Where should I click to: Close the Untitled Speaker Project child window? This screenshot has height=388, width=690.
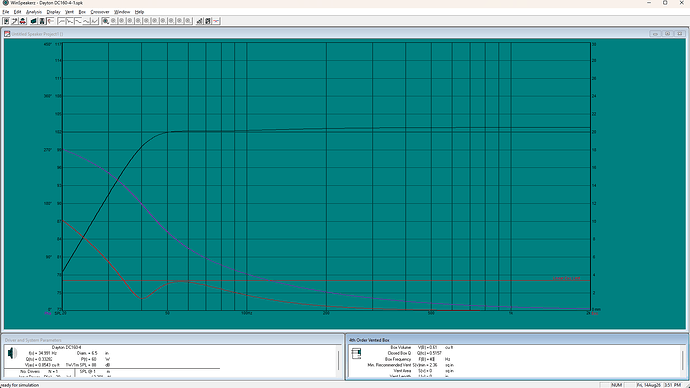679,34
